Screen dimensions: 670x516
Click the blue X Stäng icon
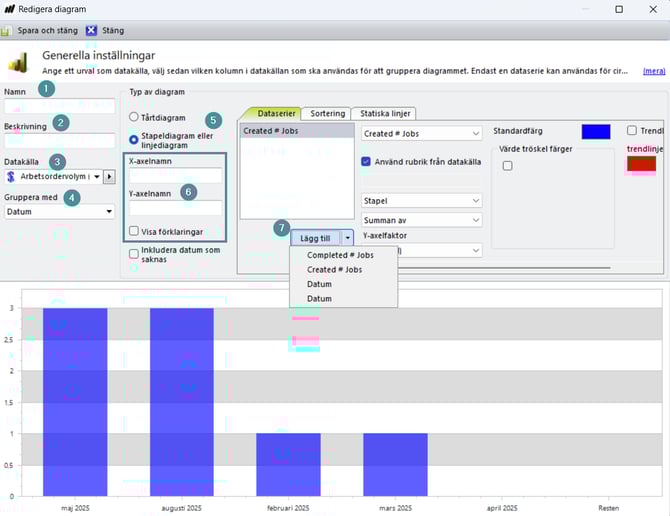(x=91, y=30)
